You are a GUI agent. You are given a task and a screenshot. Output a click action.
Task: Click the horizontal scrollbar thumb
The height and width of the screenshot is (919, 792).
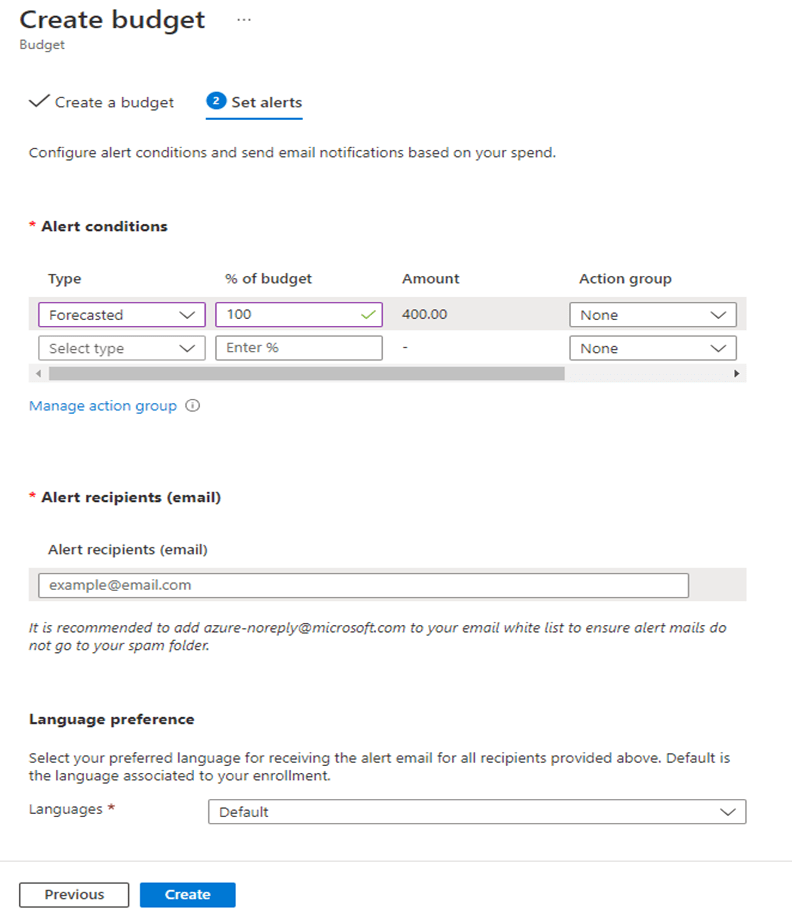[305, 373]
